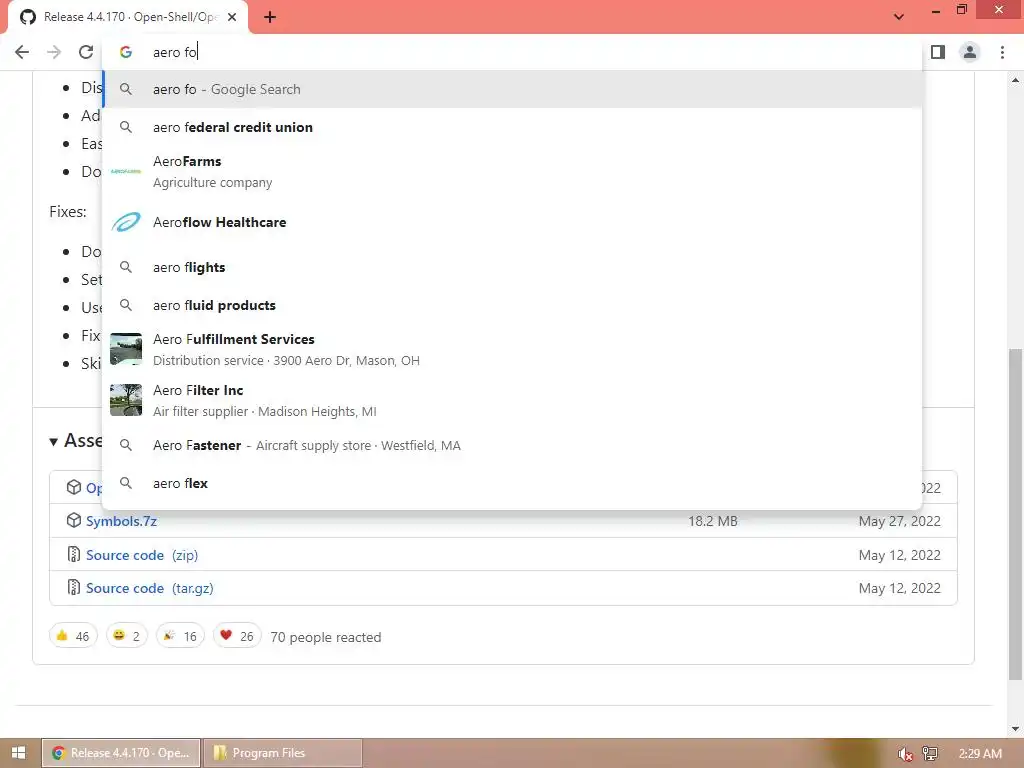Open the Program Files taskbar window

[283, 753]
